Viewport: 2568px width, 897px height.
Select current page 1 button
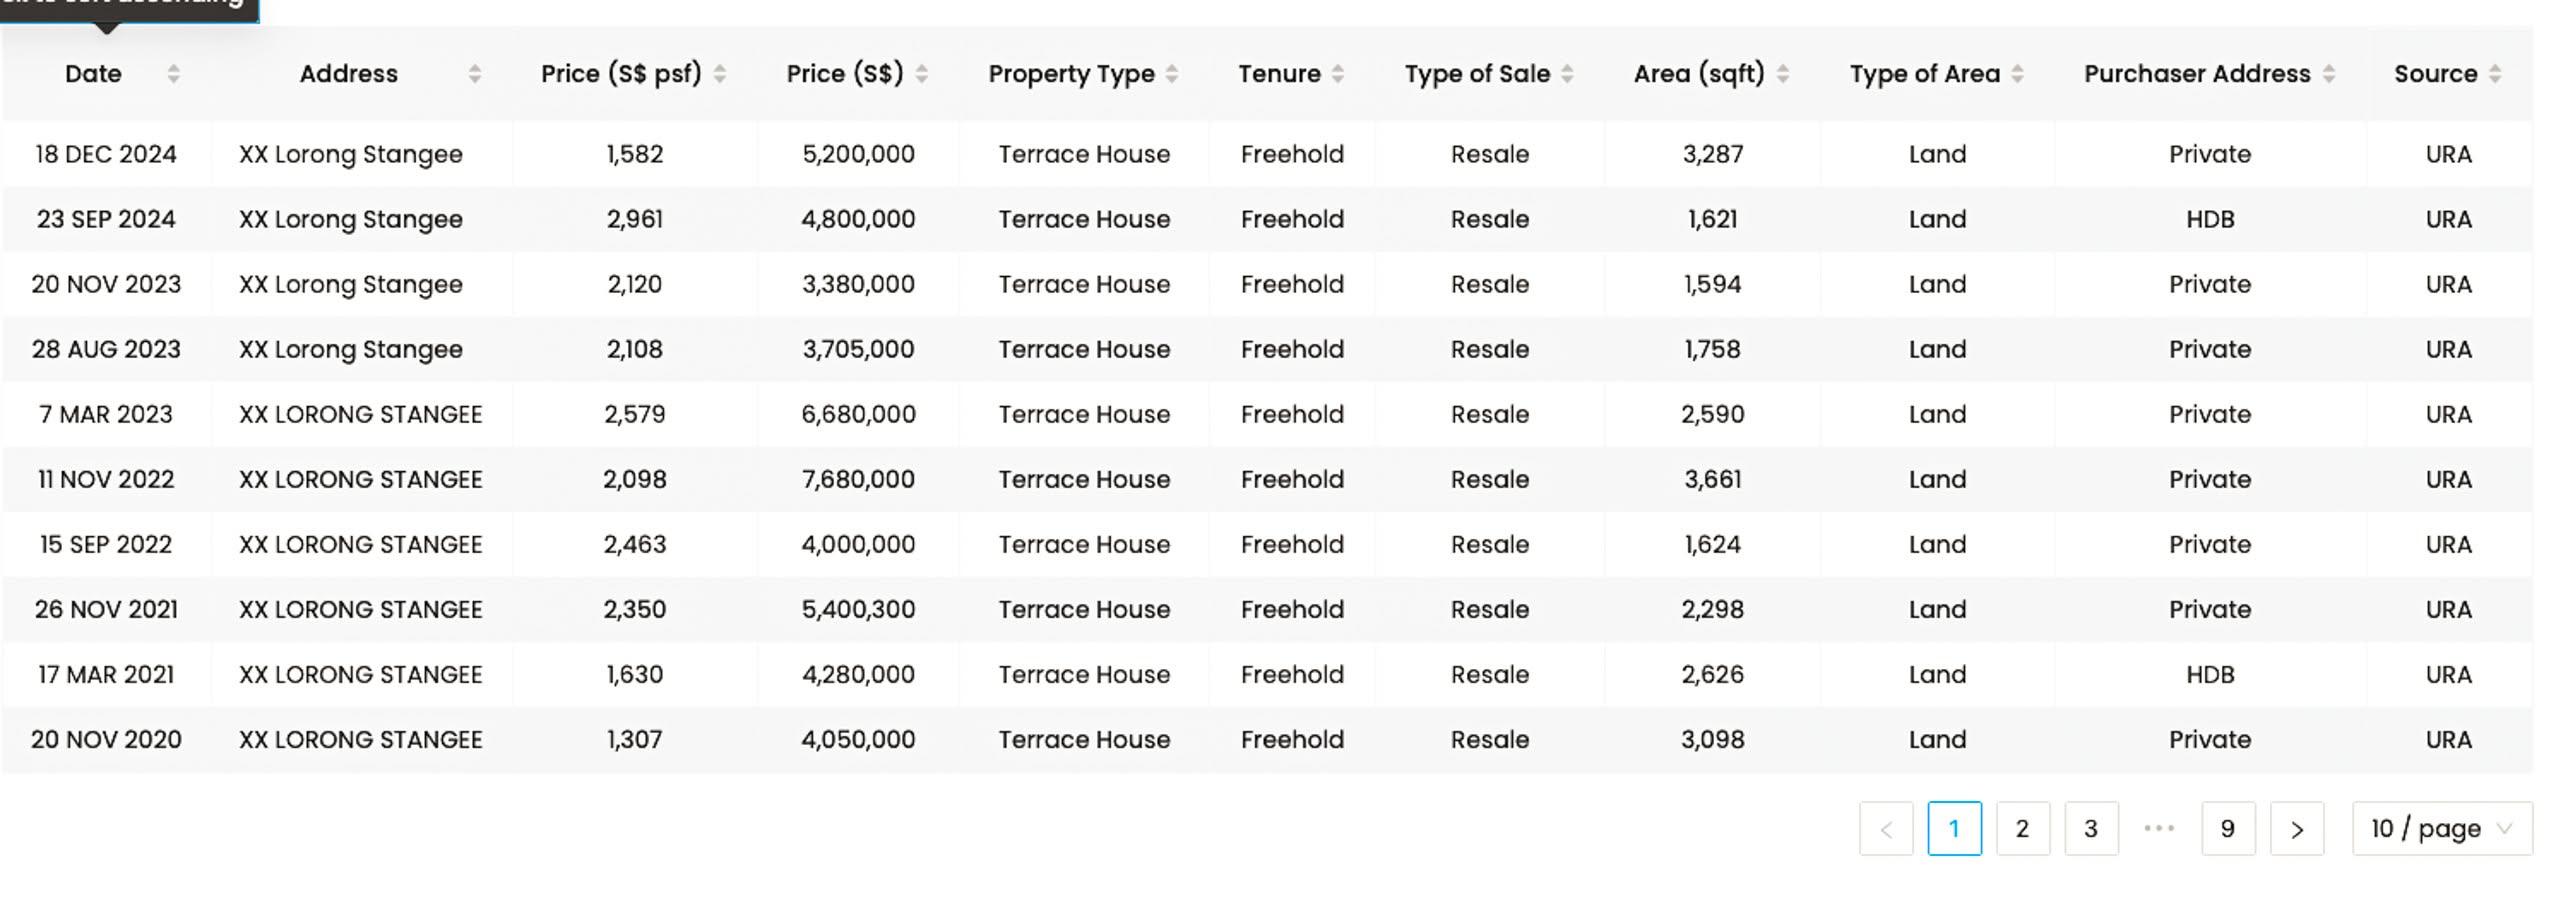(1954, 829)
